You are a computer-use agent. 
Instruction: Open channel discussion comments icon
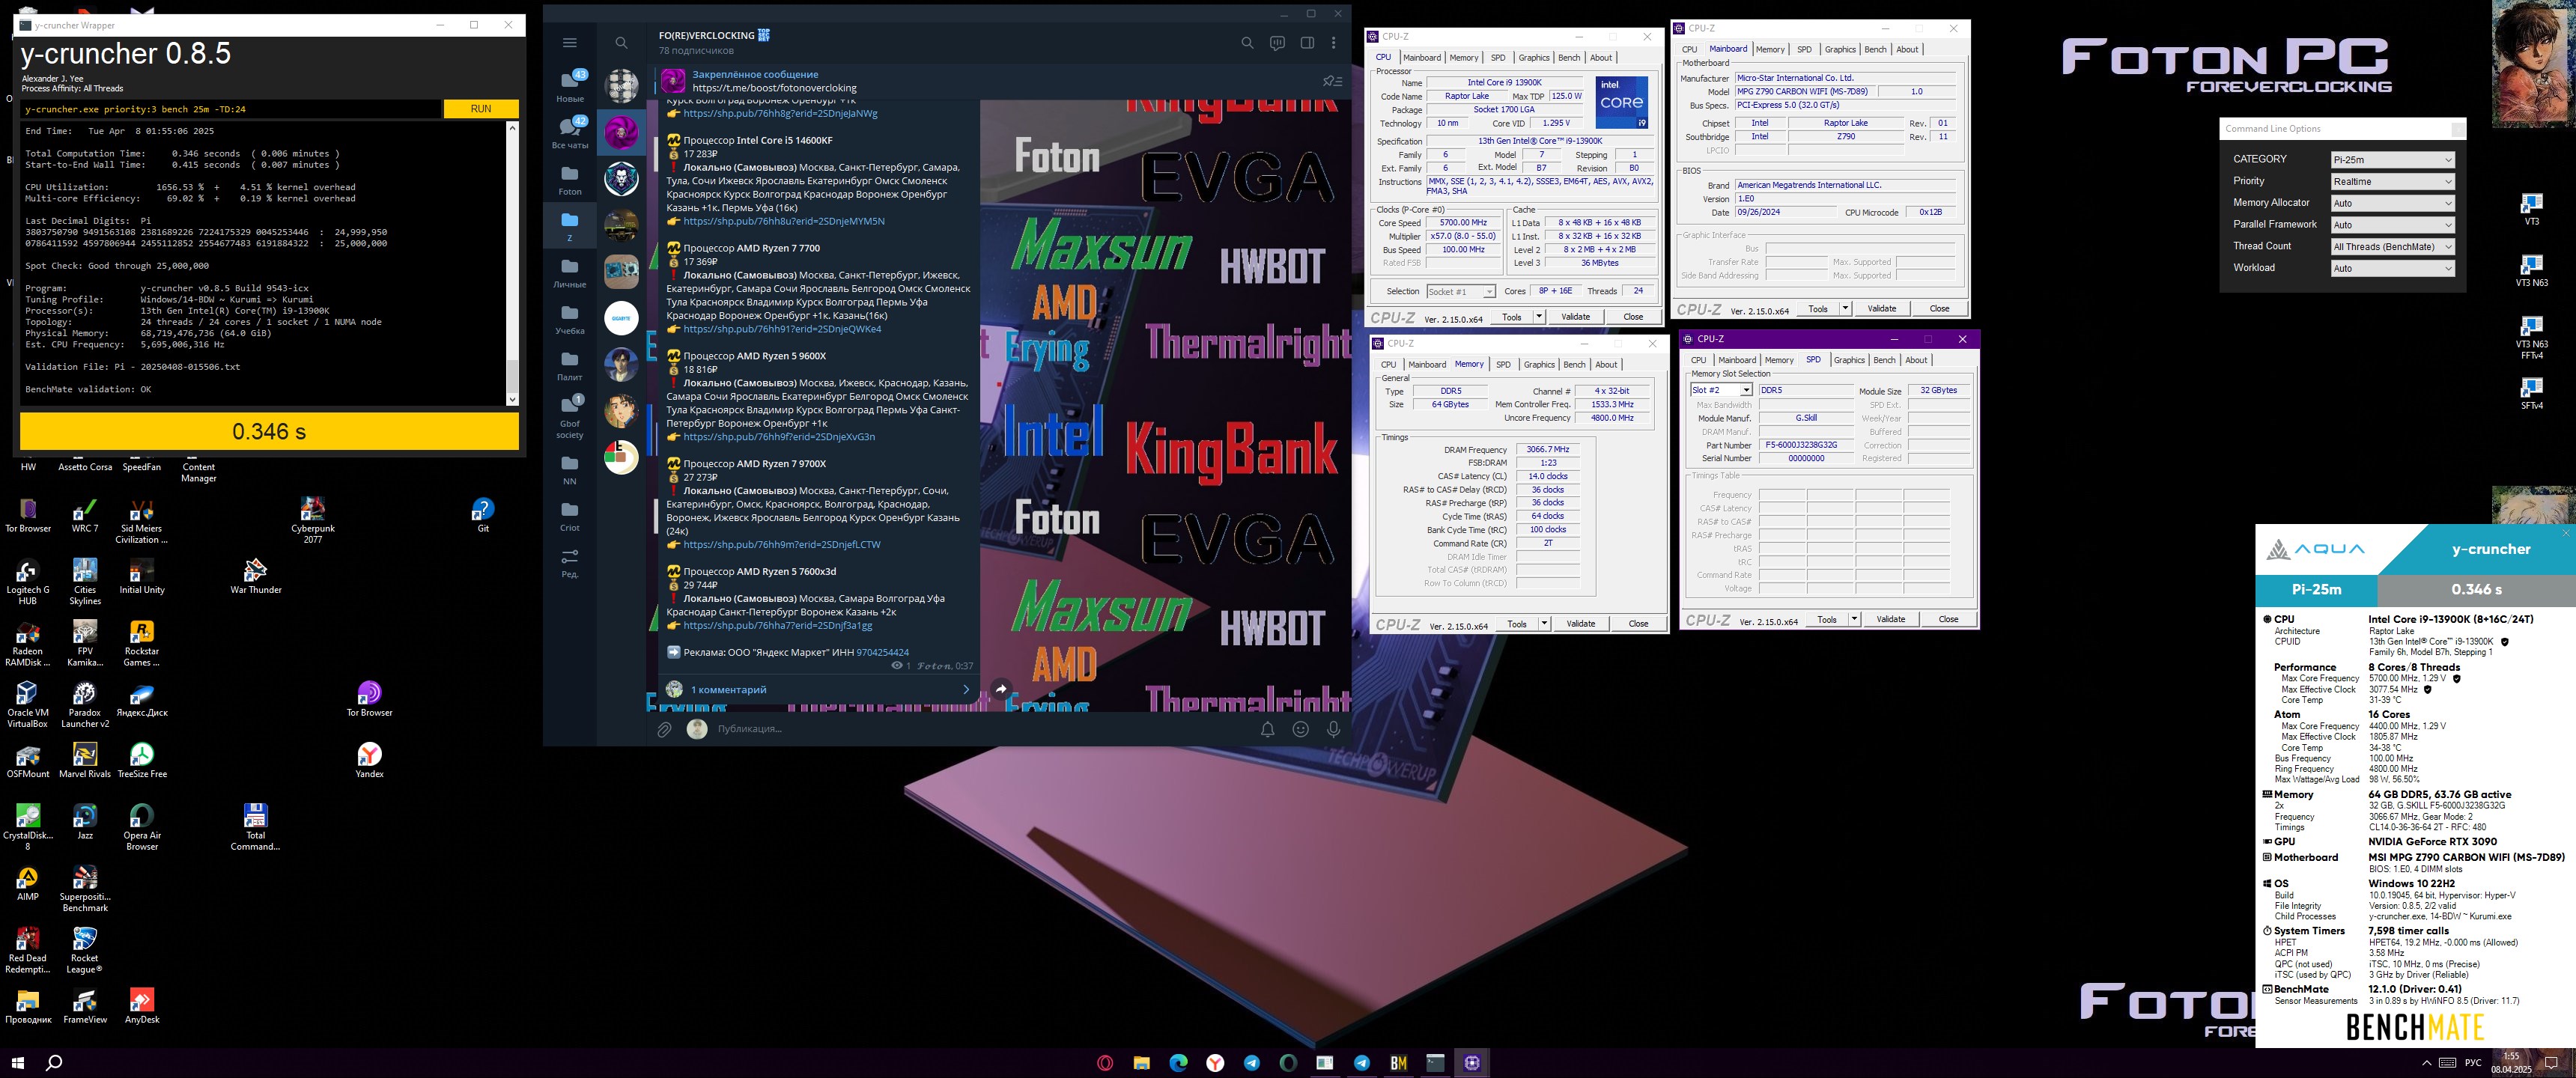[1276, 43]
